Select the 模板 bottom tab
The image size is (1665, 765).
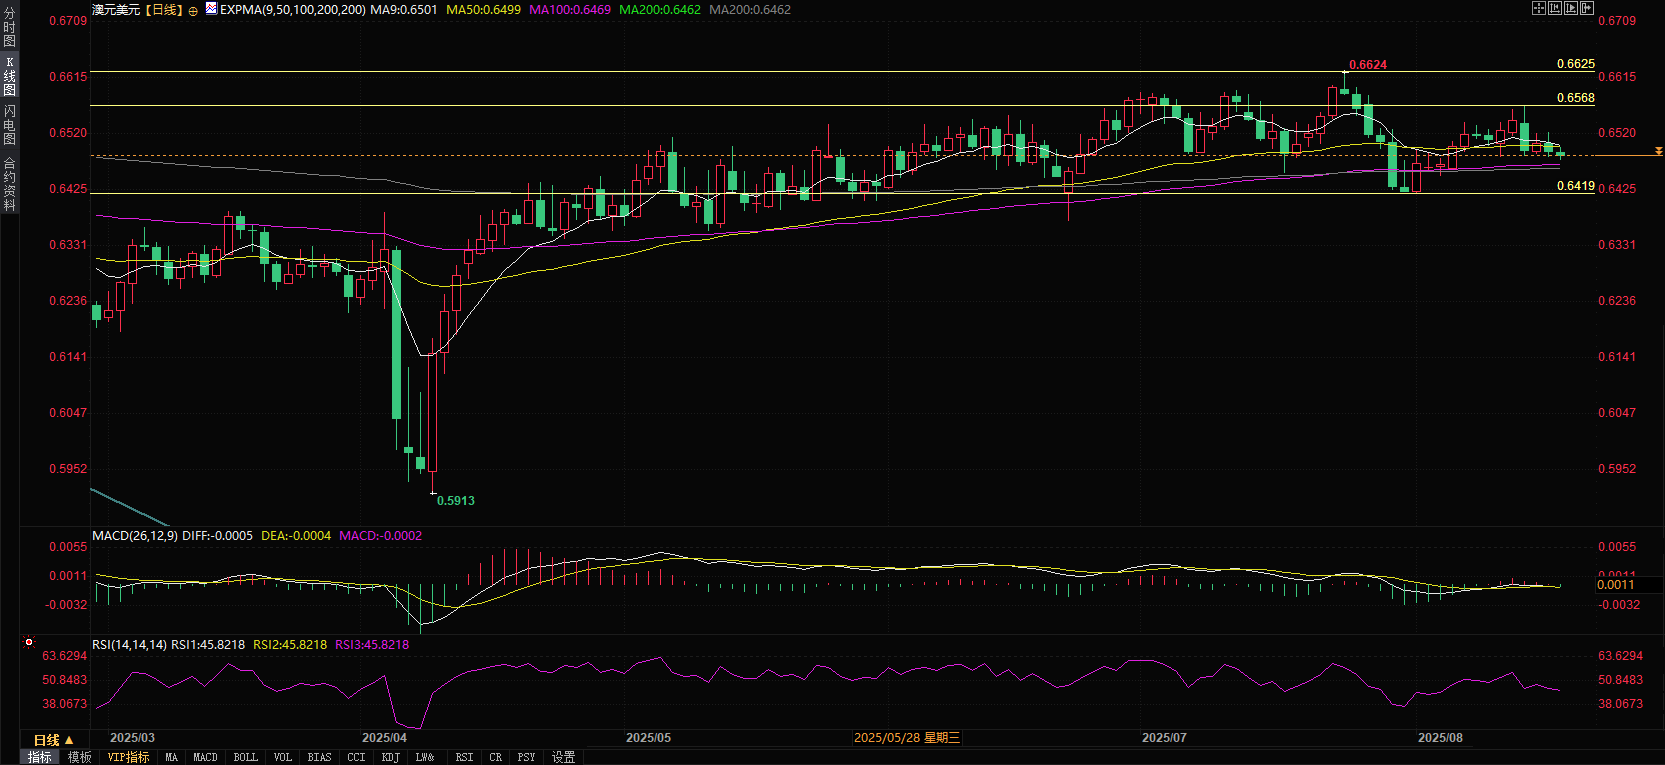tap(80, 757)
